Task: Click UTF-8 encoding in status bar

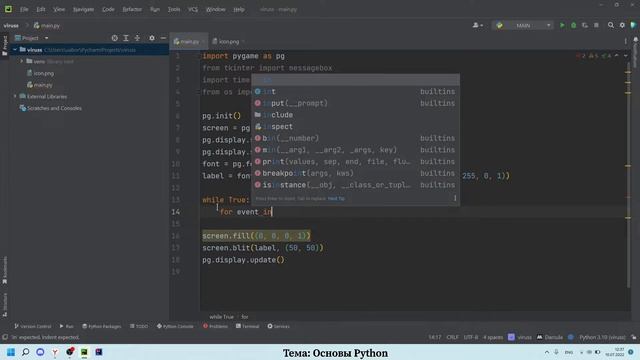Action: coord(471,338)
